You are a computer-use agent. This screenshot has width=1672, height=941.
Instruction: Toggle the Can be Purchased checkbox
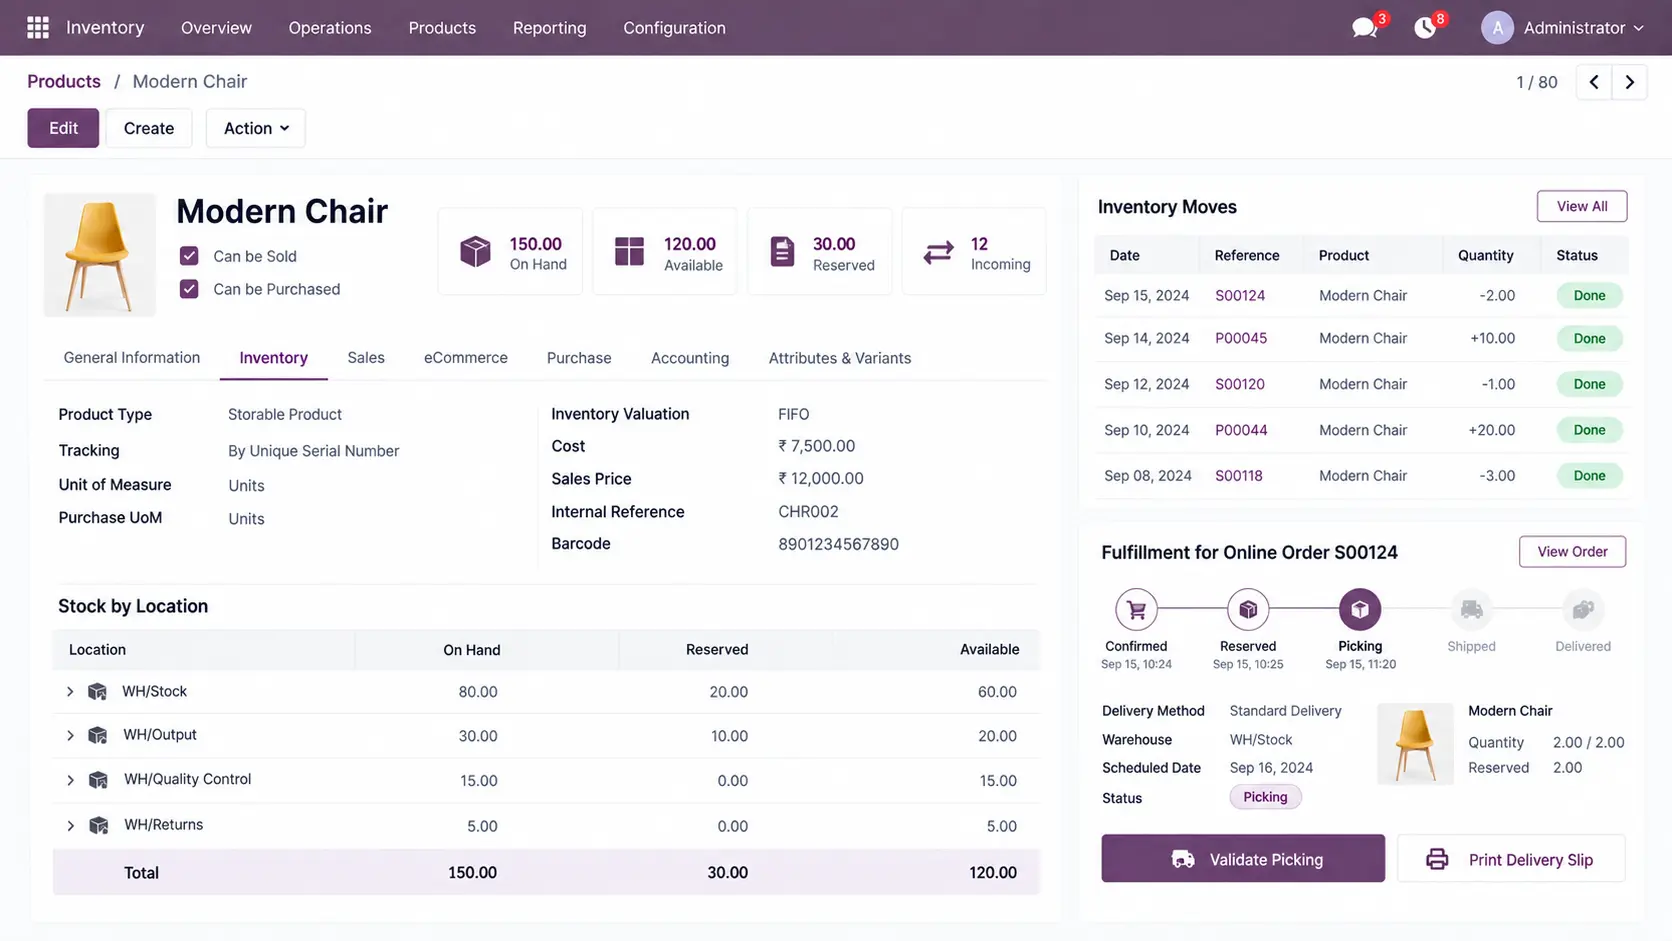coord(189,289)
